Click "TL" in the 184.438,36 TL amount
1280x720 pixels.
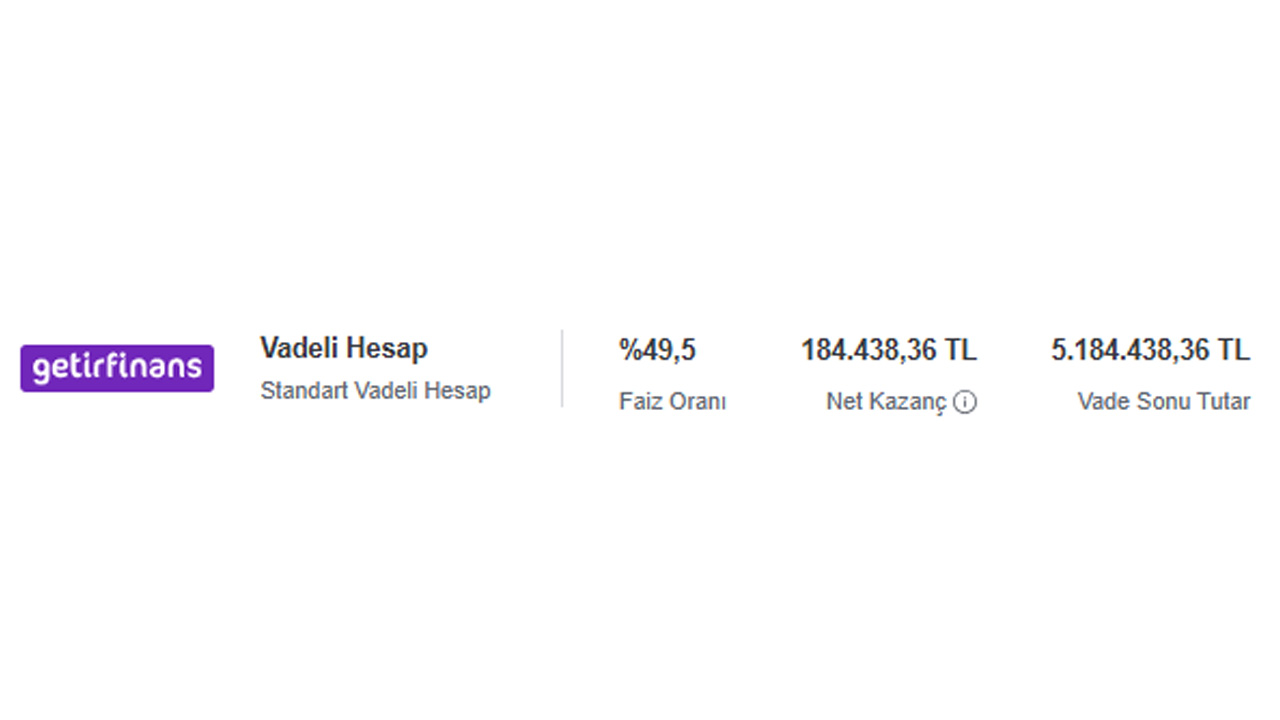pyautogui.click(x=961, y=350)
